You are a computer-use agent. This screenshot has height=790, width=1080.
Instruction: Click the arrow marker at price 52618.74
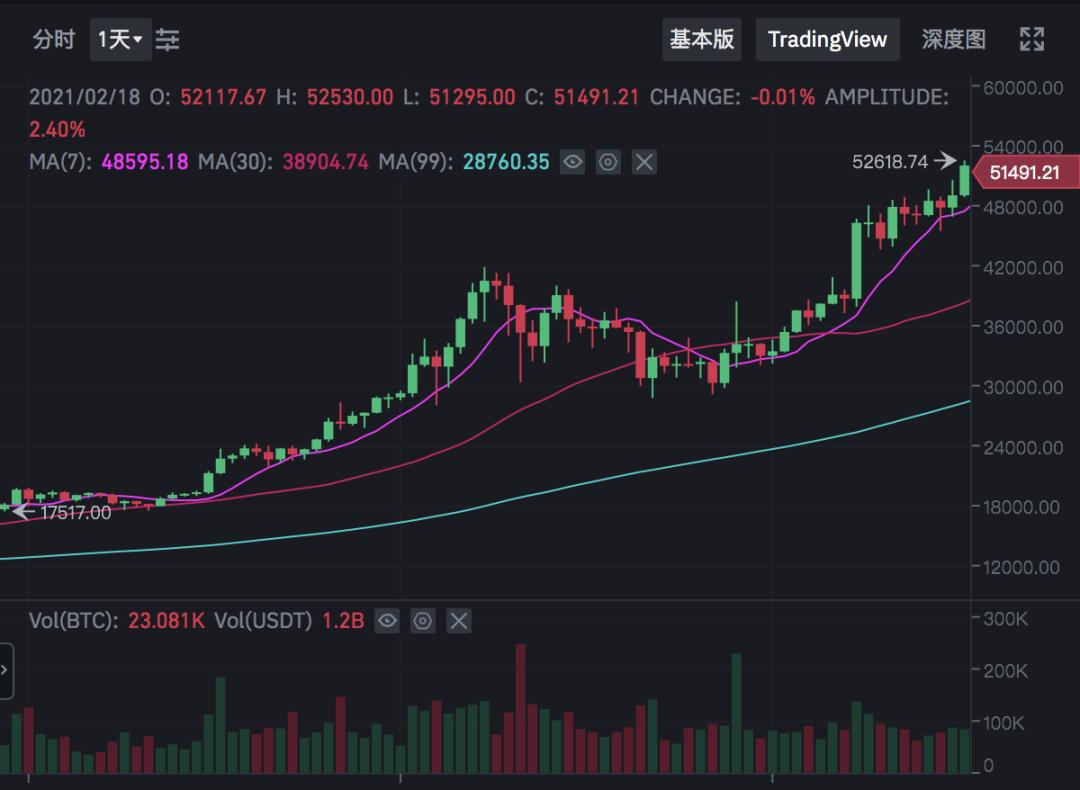(945, 158)
